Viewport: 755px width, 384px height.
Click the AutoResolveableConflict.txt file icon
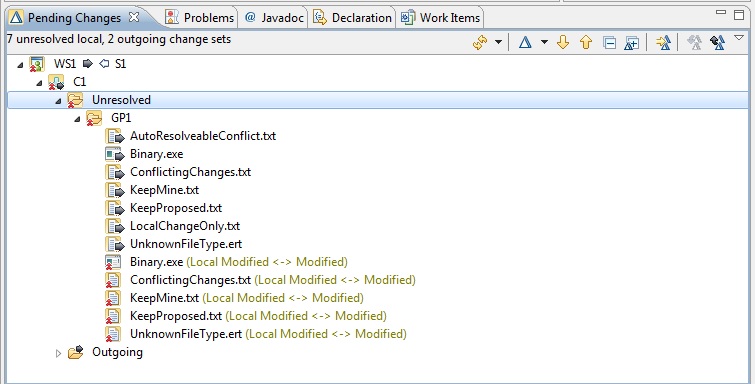pos(114,136)
